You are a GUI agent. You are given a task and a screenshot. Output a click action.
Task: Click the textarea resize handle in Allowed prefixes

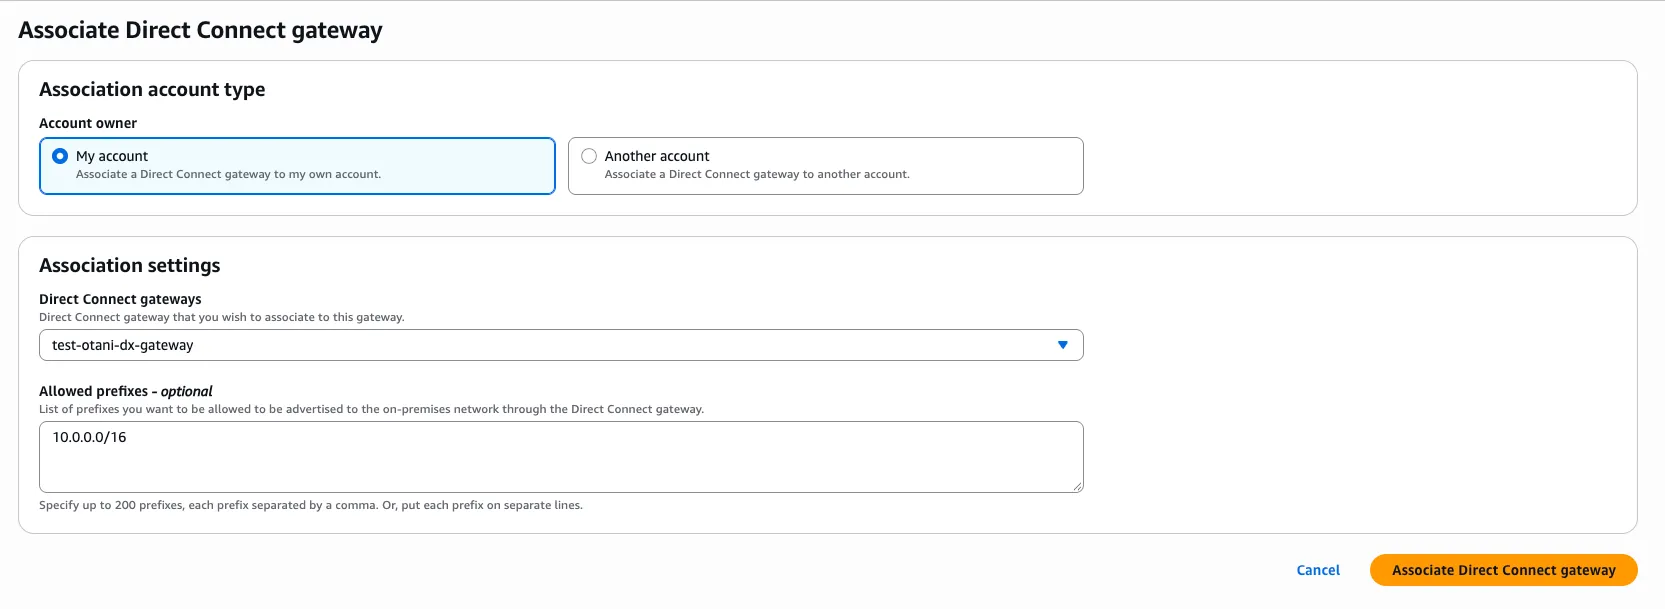pos(1077,486)
